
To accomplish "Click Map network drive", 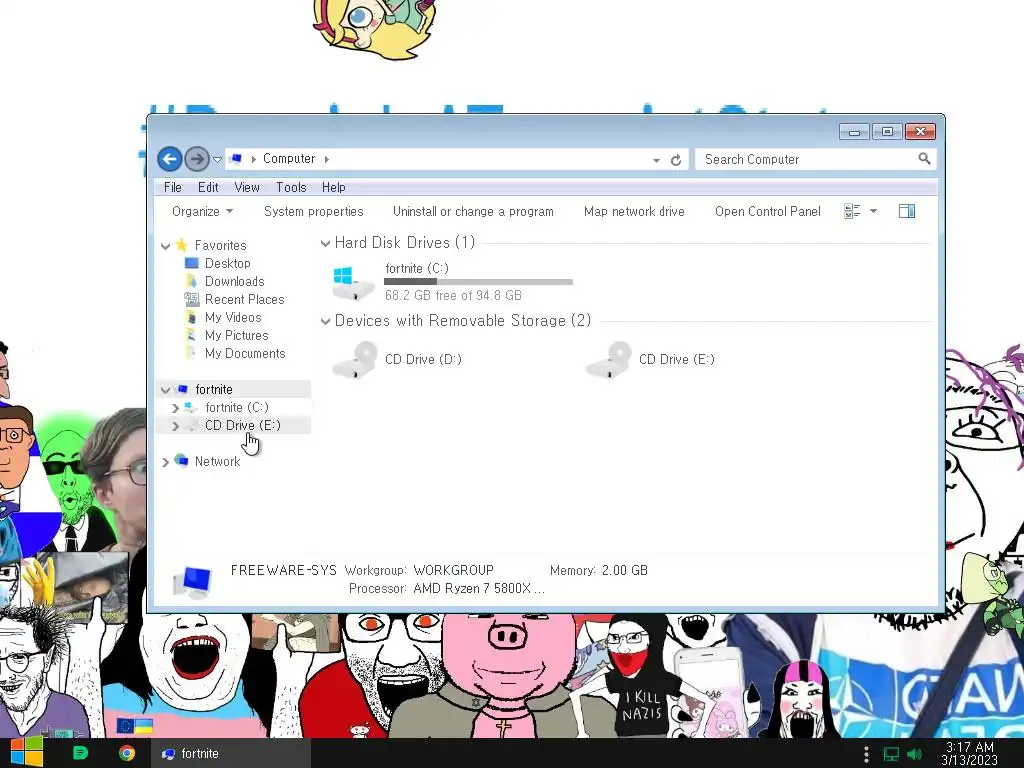I will click(634, 212).
